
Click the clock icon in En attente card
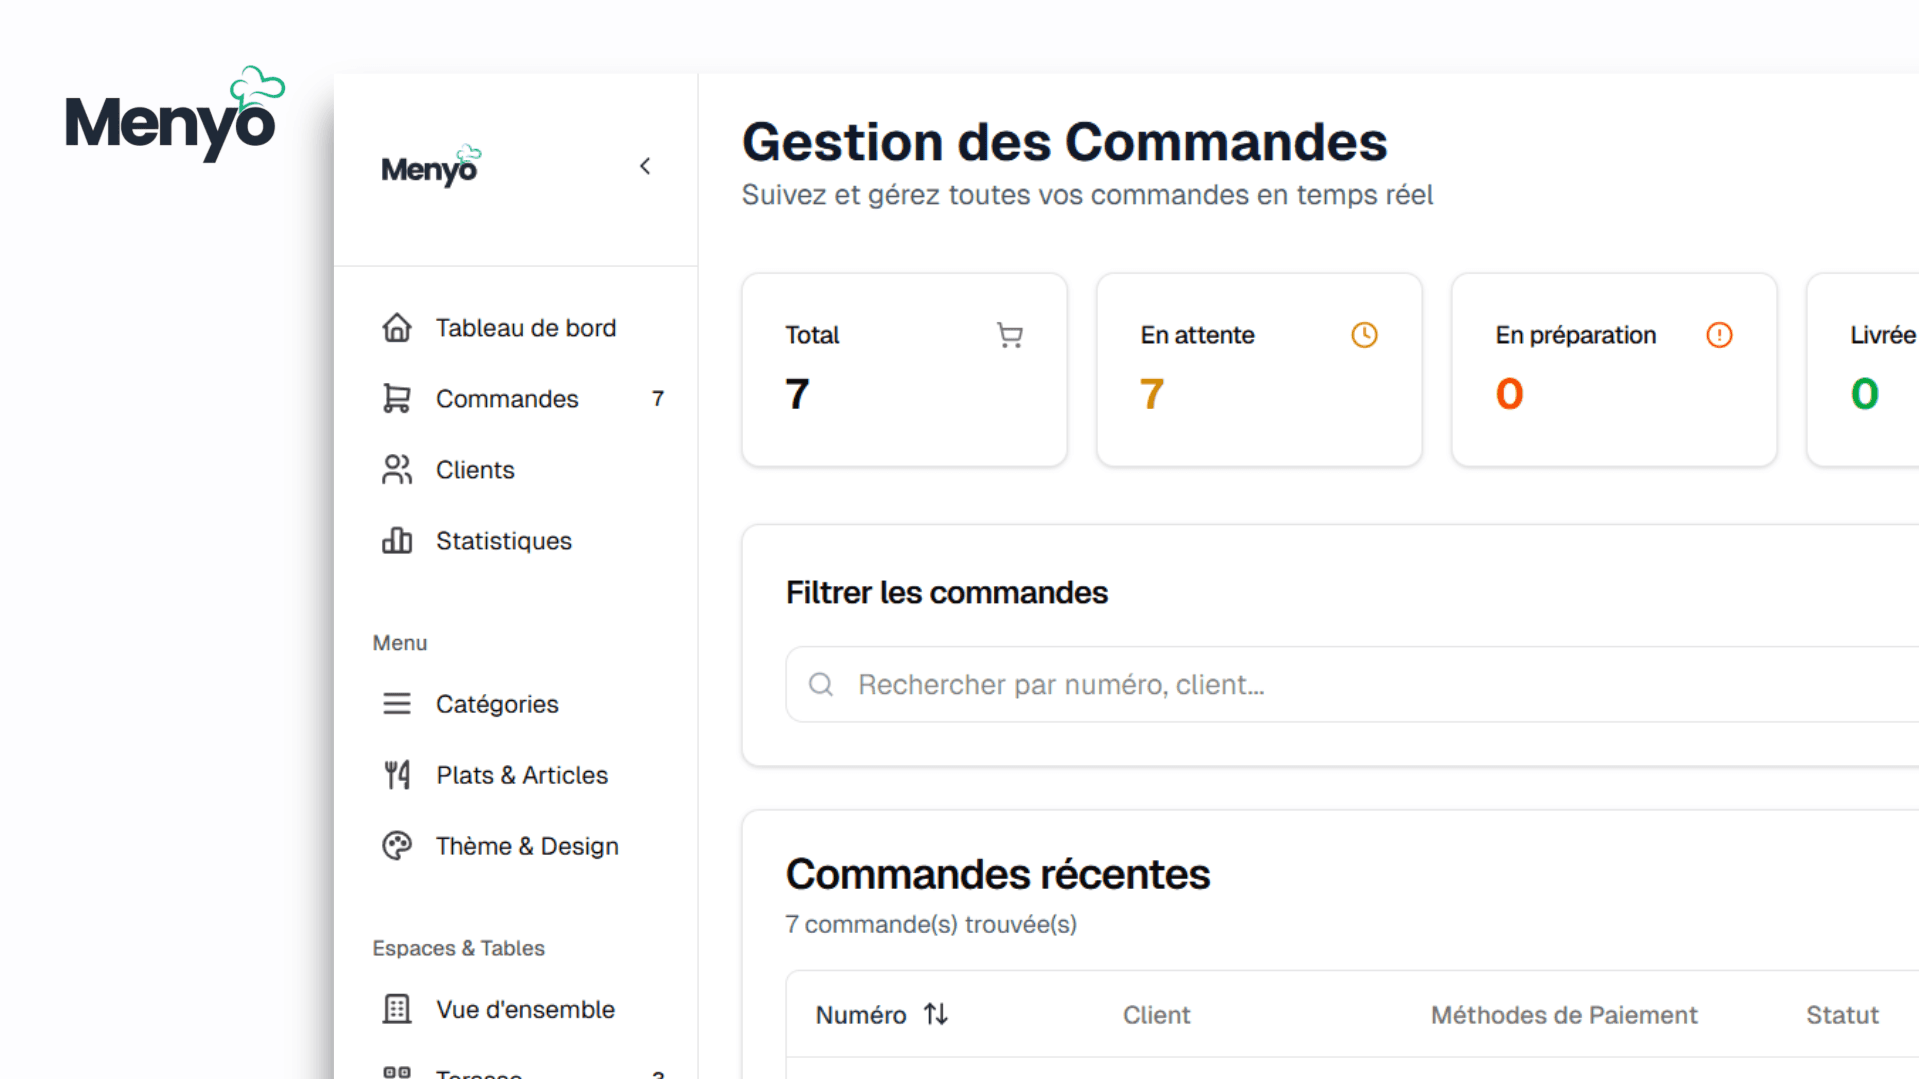[x=1364, y=335]
